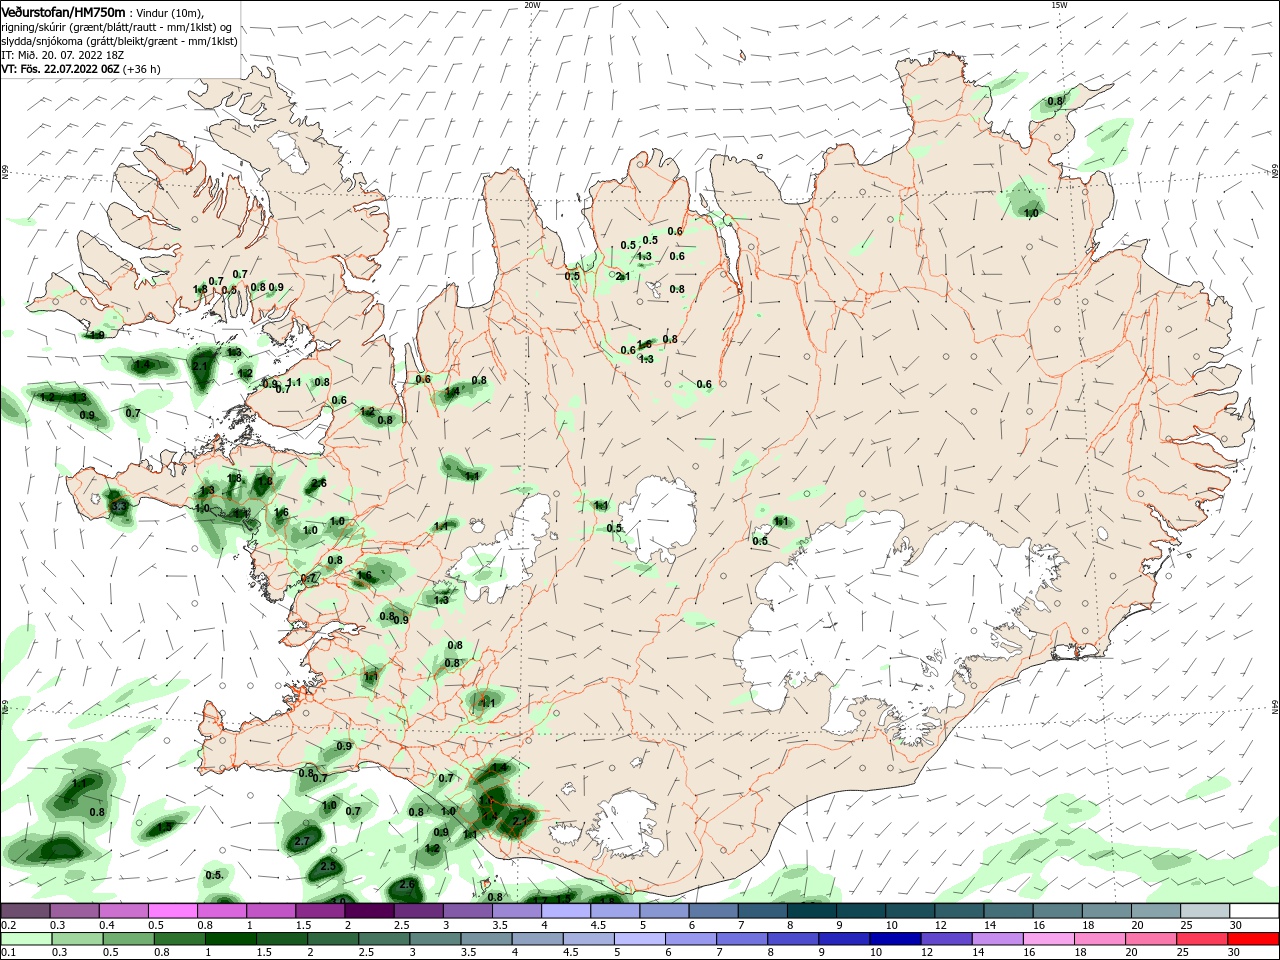The width and height of the screenshot is (1280, 960).
Task: Select the 'IT: Mið. 20. 07. 2022 18Z' line
Action: coord(62,55)
